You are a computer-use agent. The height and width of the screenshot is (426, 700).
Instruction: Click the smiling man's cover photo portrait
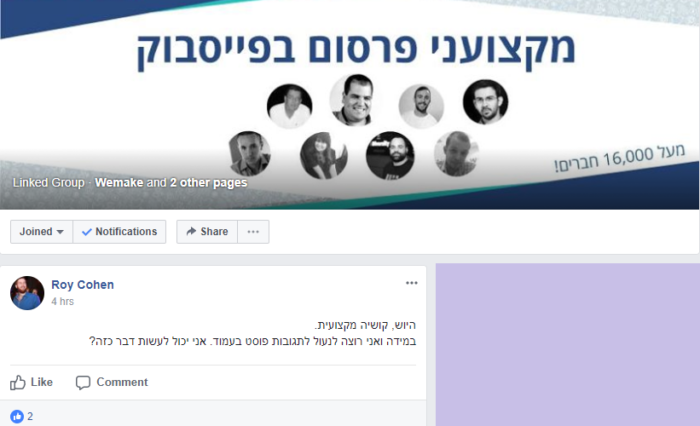351,100
